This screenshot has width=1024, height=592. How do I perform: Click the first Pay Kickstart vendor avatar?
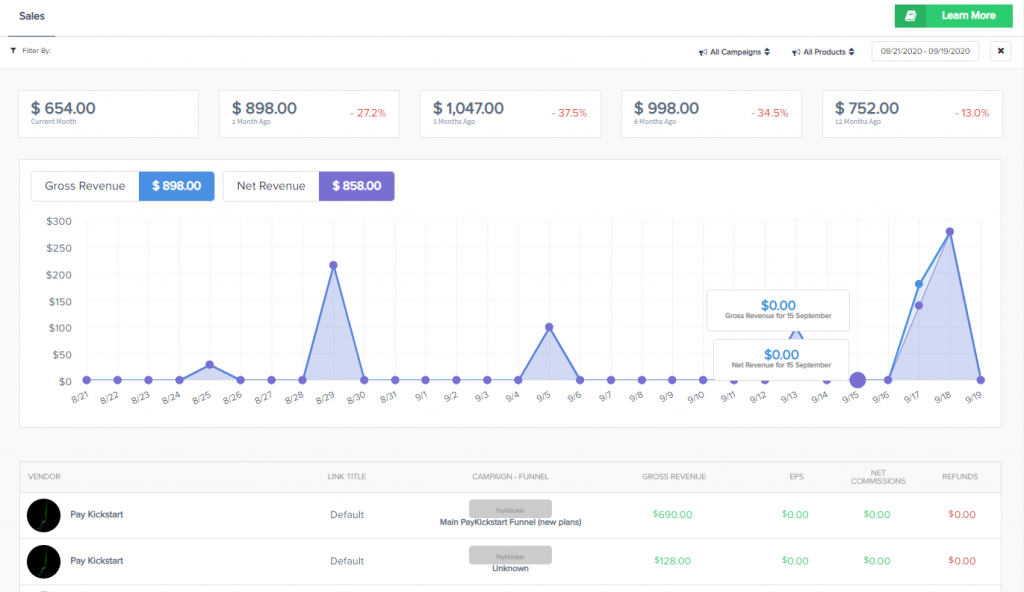tap(44, 515)
